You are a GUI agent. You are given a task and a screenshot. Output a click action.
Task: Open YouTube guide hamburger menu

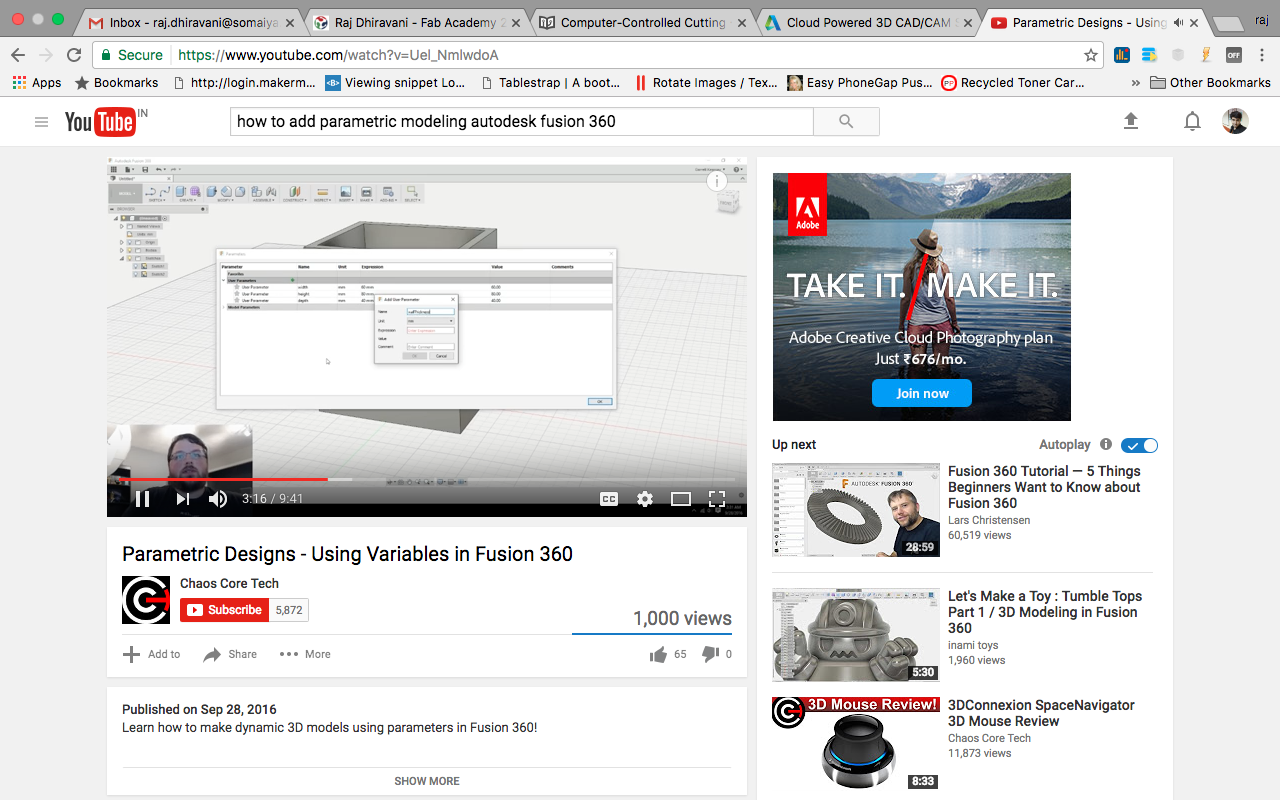tap(41, 122)
